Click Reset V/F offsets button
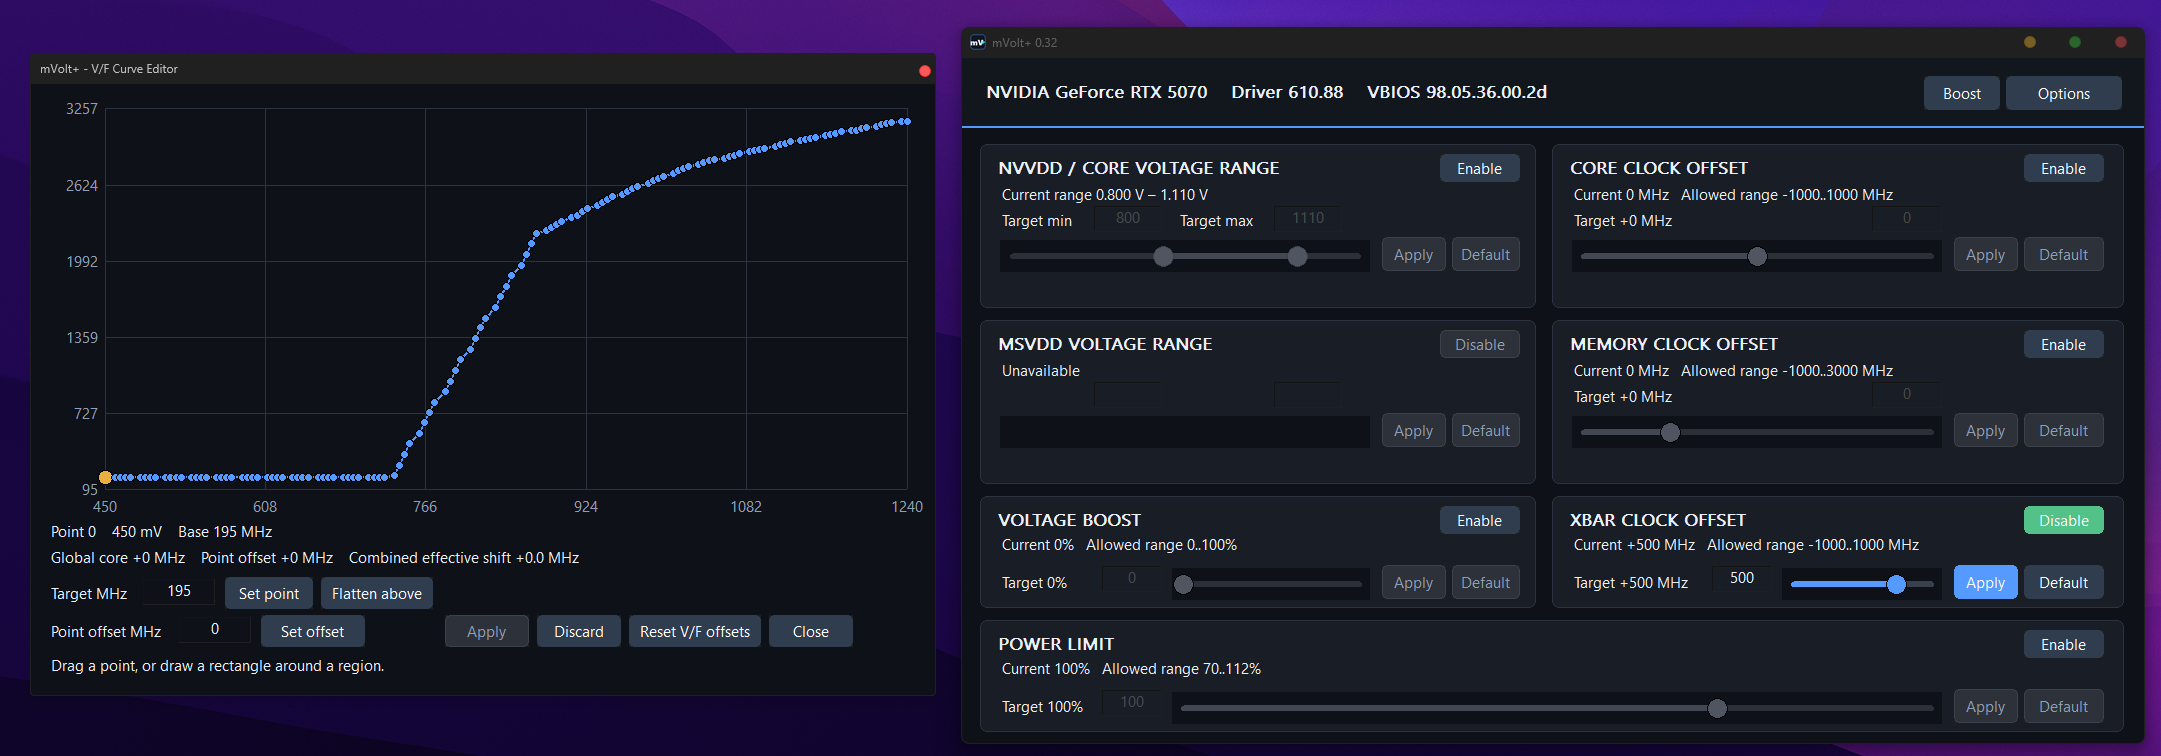Viewport: 2161px width, 756px height. [x=695, y=632]
